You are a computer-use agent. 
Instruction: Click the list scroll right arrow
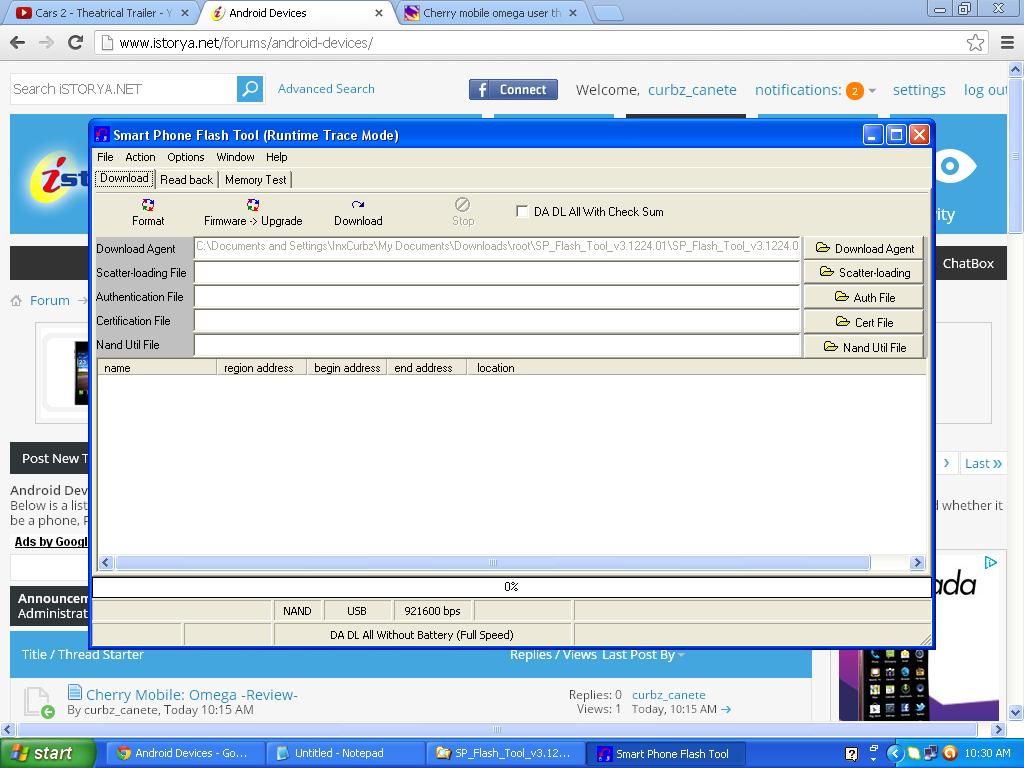coord(917,562)
